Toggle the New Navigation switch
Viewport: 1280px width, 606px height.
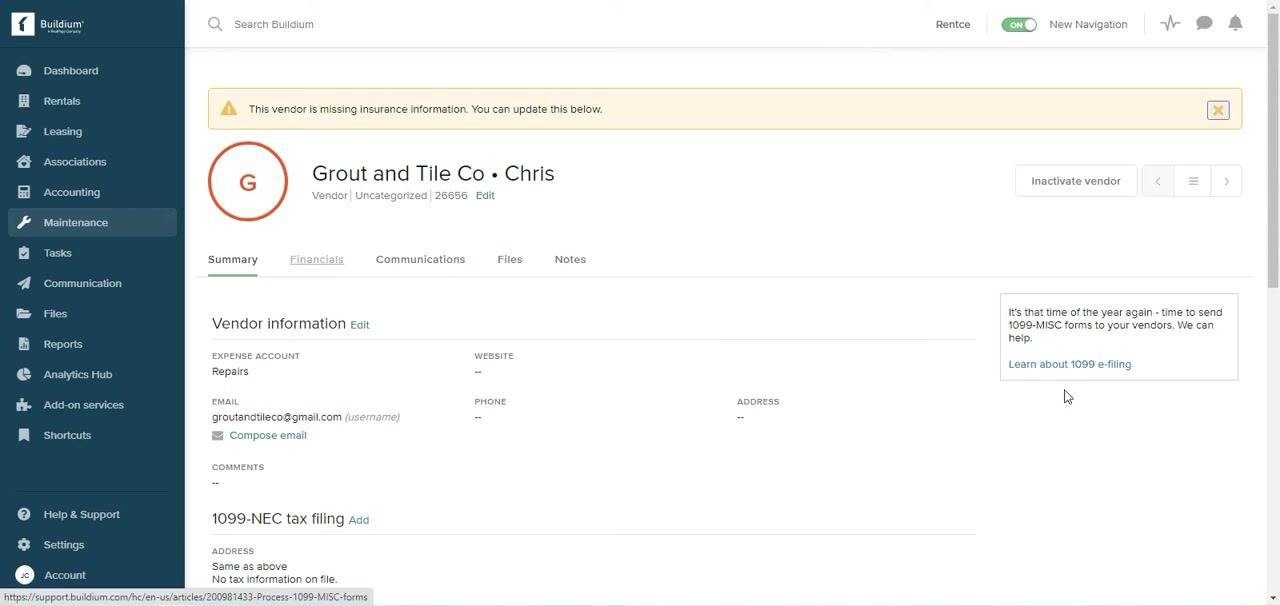point(1019,24)
